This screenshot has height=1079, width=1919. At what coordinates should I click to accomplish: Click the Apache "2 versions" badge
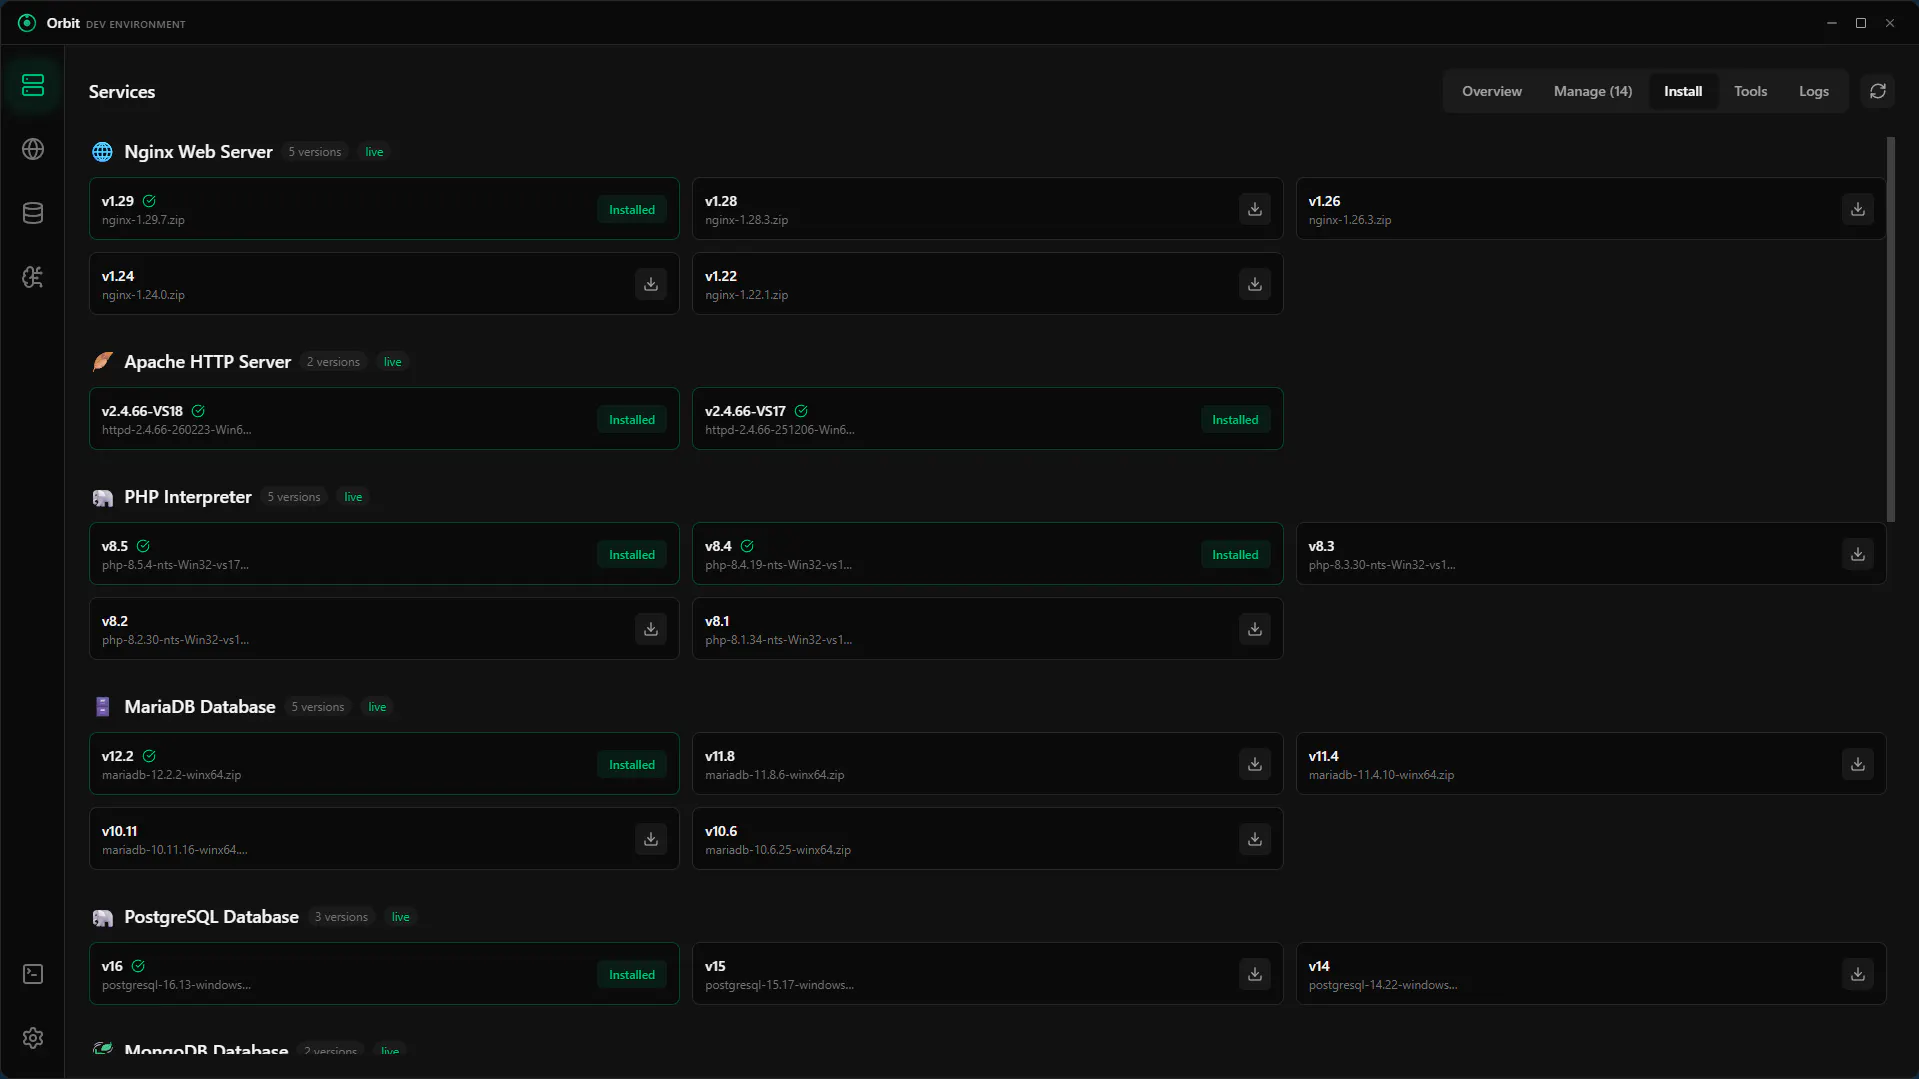333,362
